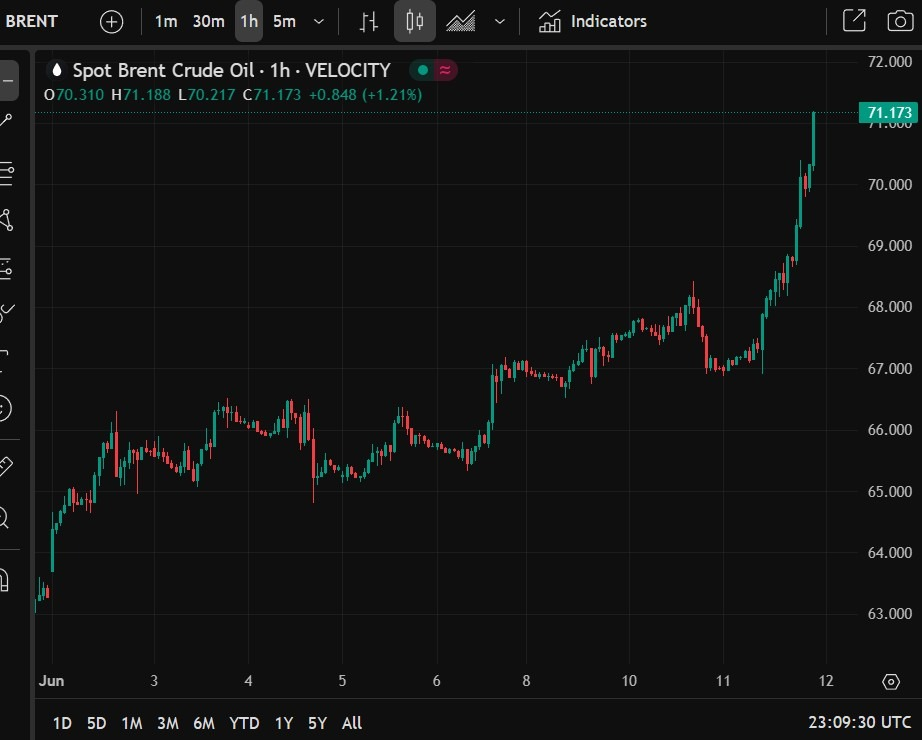Toggle the pink approximate data indicator
The image size is (922, 740).
pos(445,70)
